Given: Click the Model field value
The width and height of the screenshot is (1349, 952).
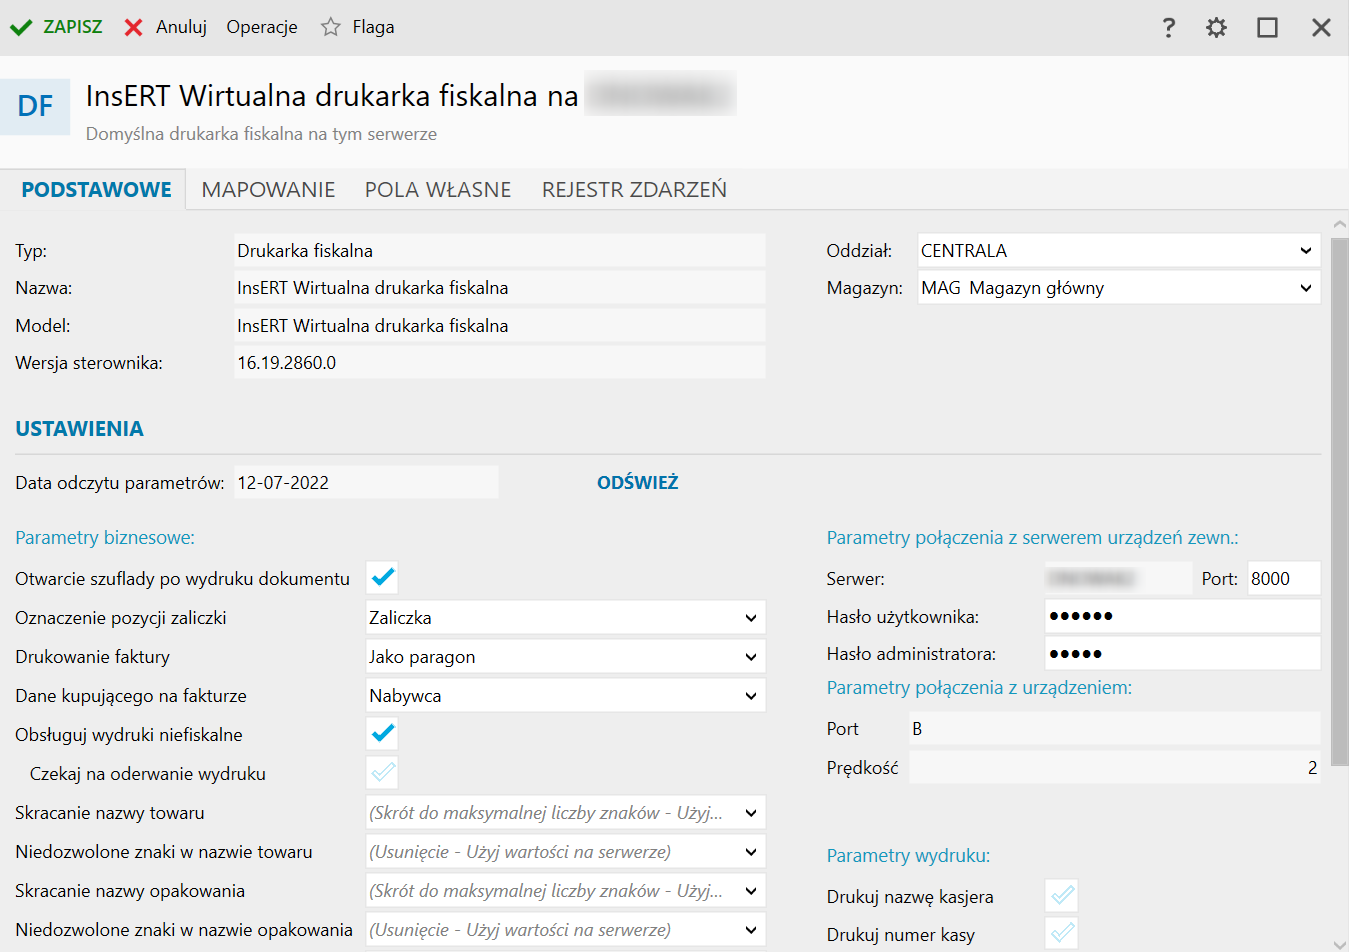Looking at the screenshot, I should tap(500, 326).
